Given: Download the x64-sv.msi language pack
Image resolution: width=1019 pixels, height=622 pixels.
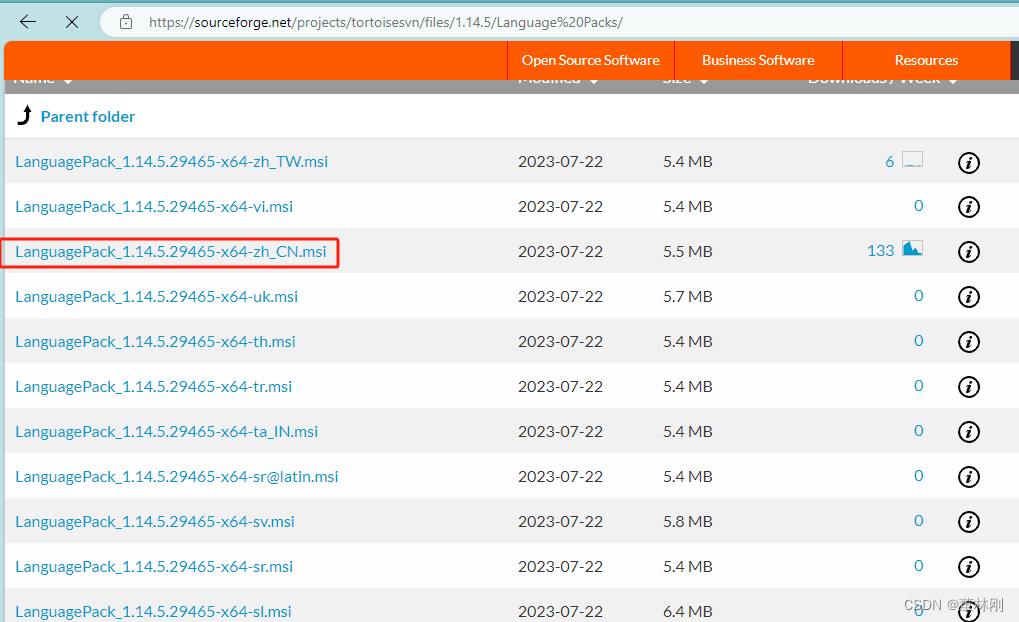Looking at the screenshot, I should click(155, 521).
